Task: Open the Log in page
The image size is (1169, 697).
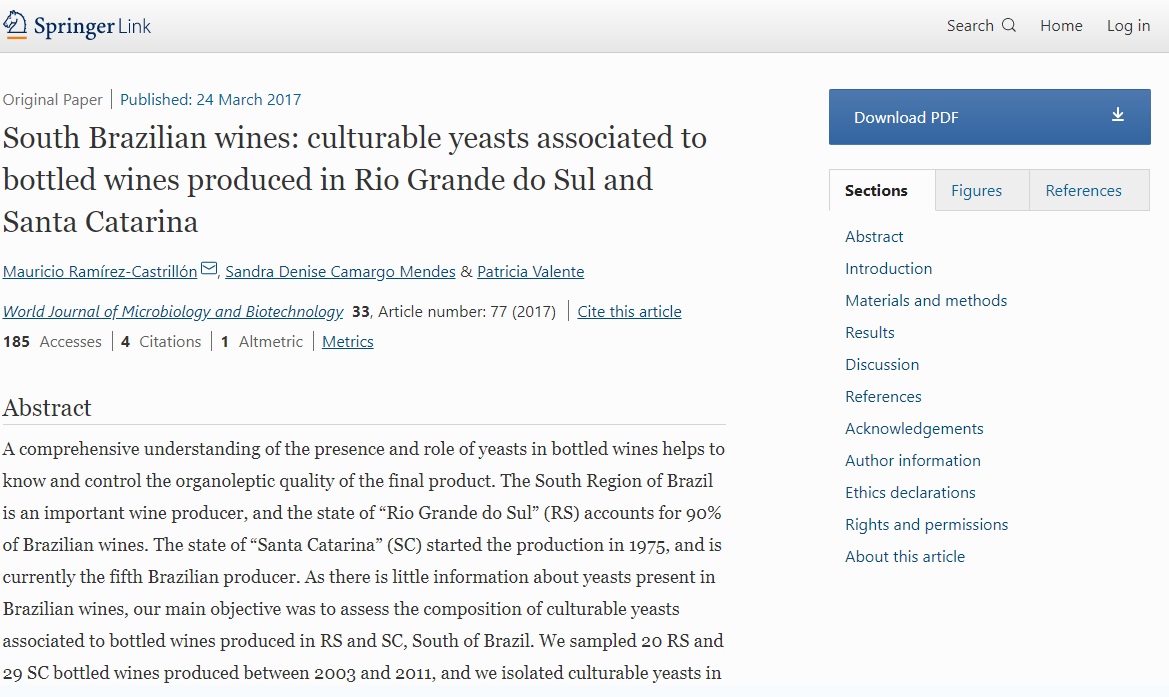Action: tap(1128, 26)
